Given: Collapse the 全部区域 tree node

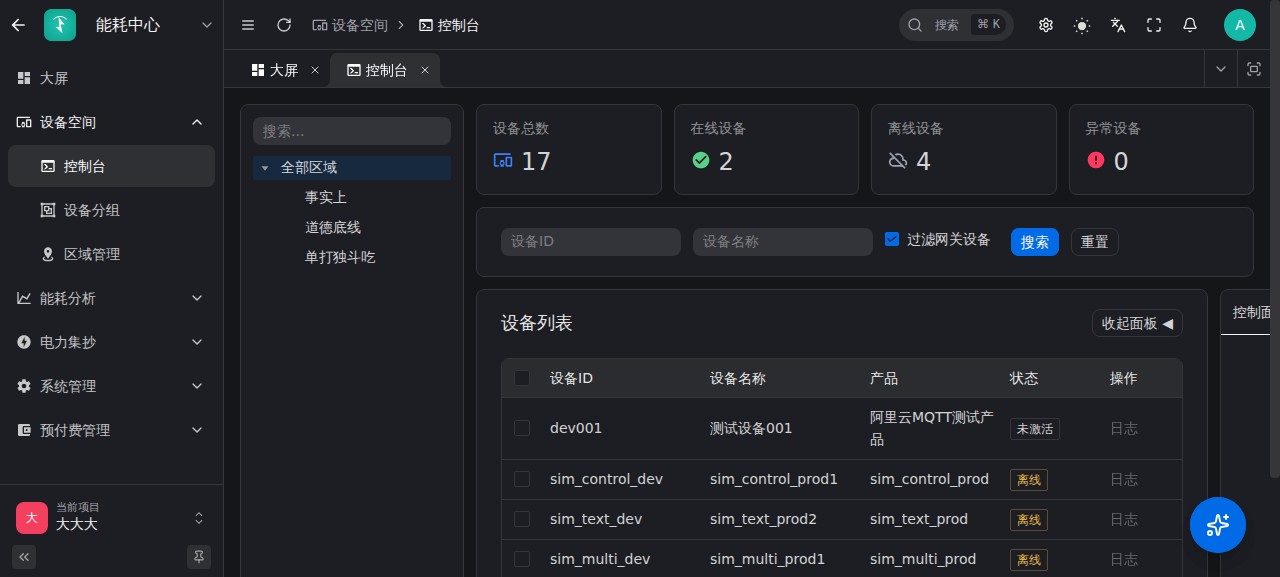Looking at the screenshot, I should (x=265, y=168).
